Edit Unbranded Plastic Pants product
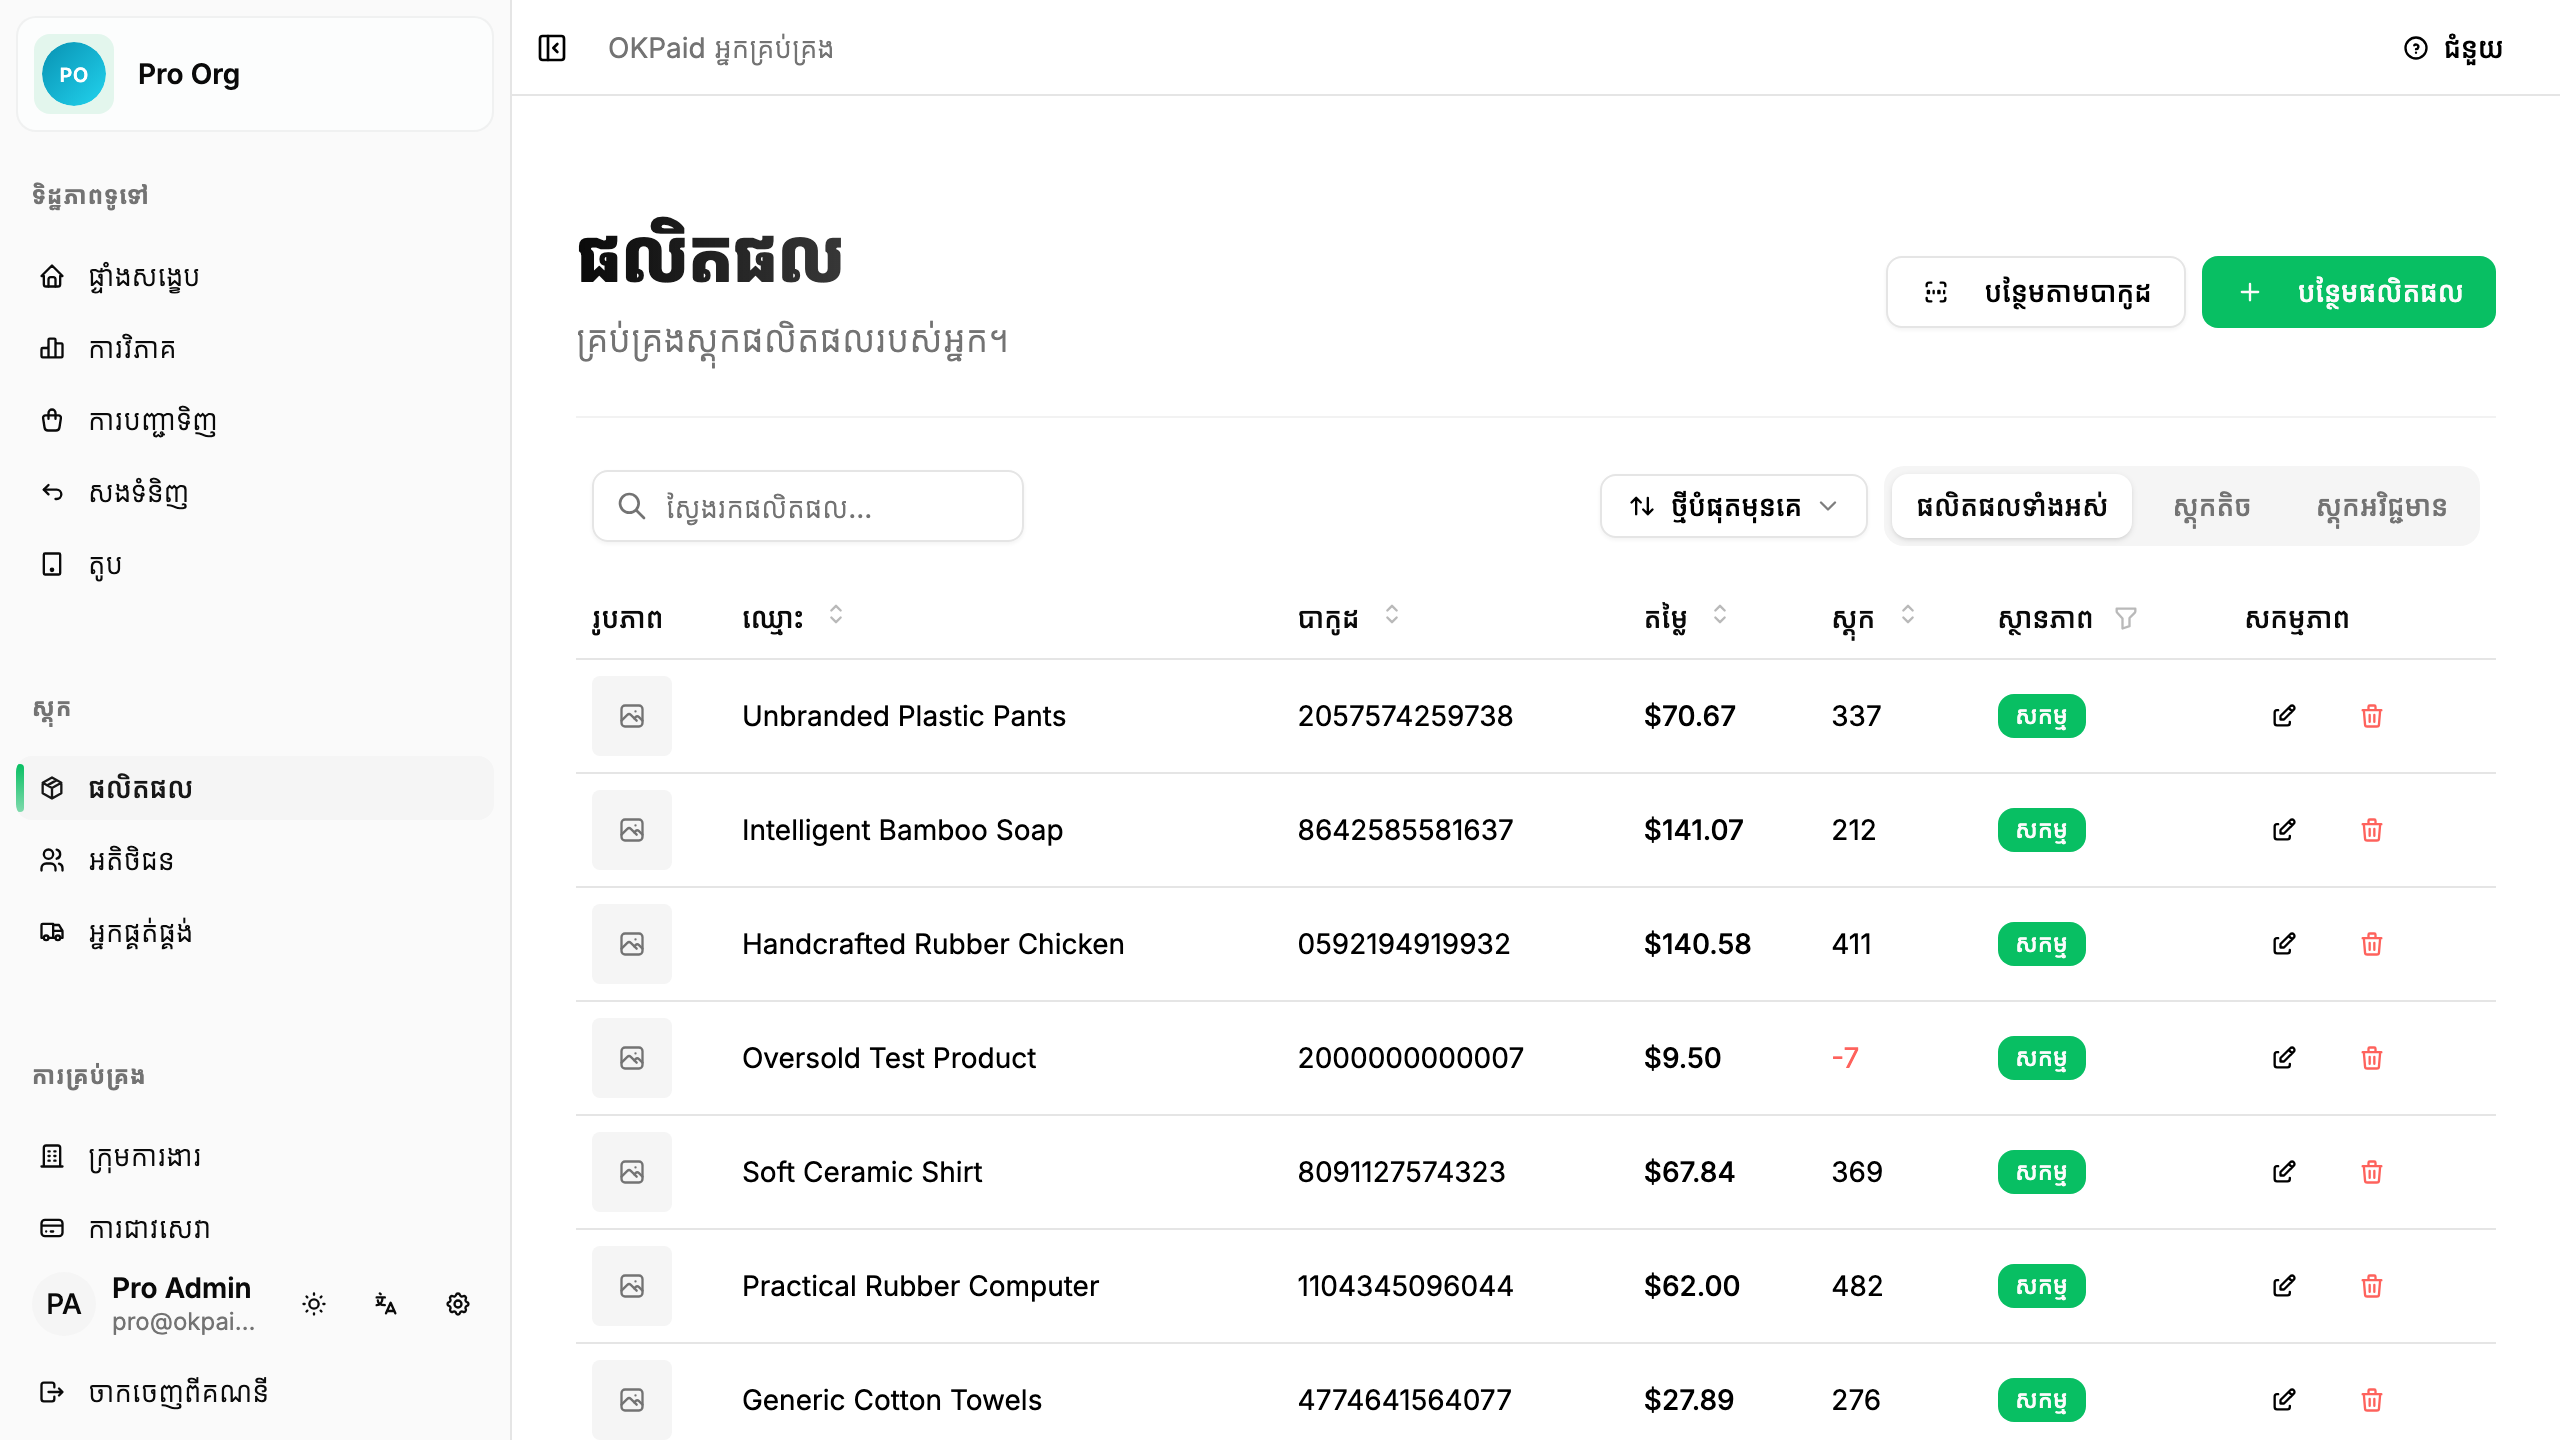Image resolution: width=2560 pixels, height=1440 pixels. (x=2284, y=716)
